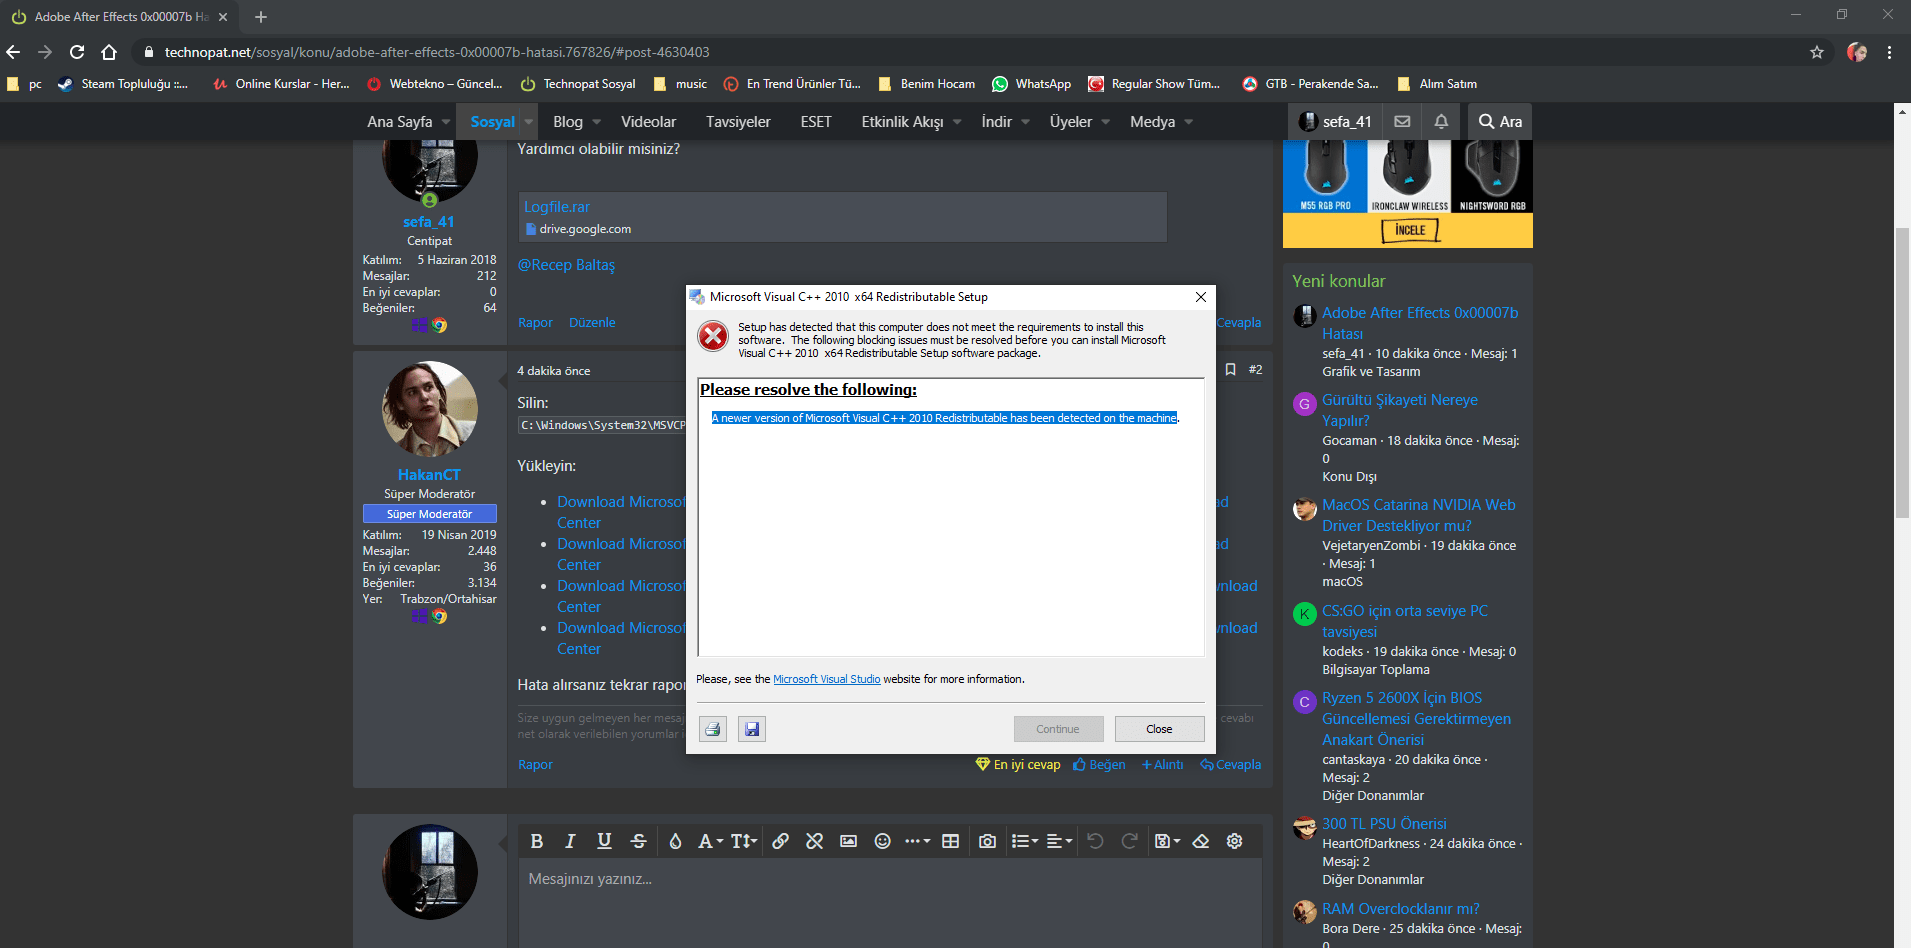Image resolution: width=1911 pixels, height=948 pixels.
Task: Save the setup dialog error report
Action: tap(752, 729)
